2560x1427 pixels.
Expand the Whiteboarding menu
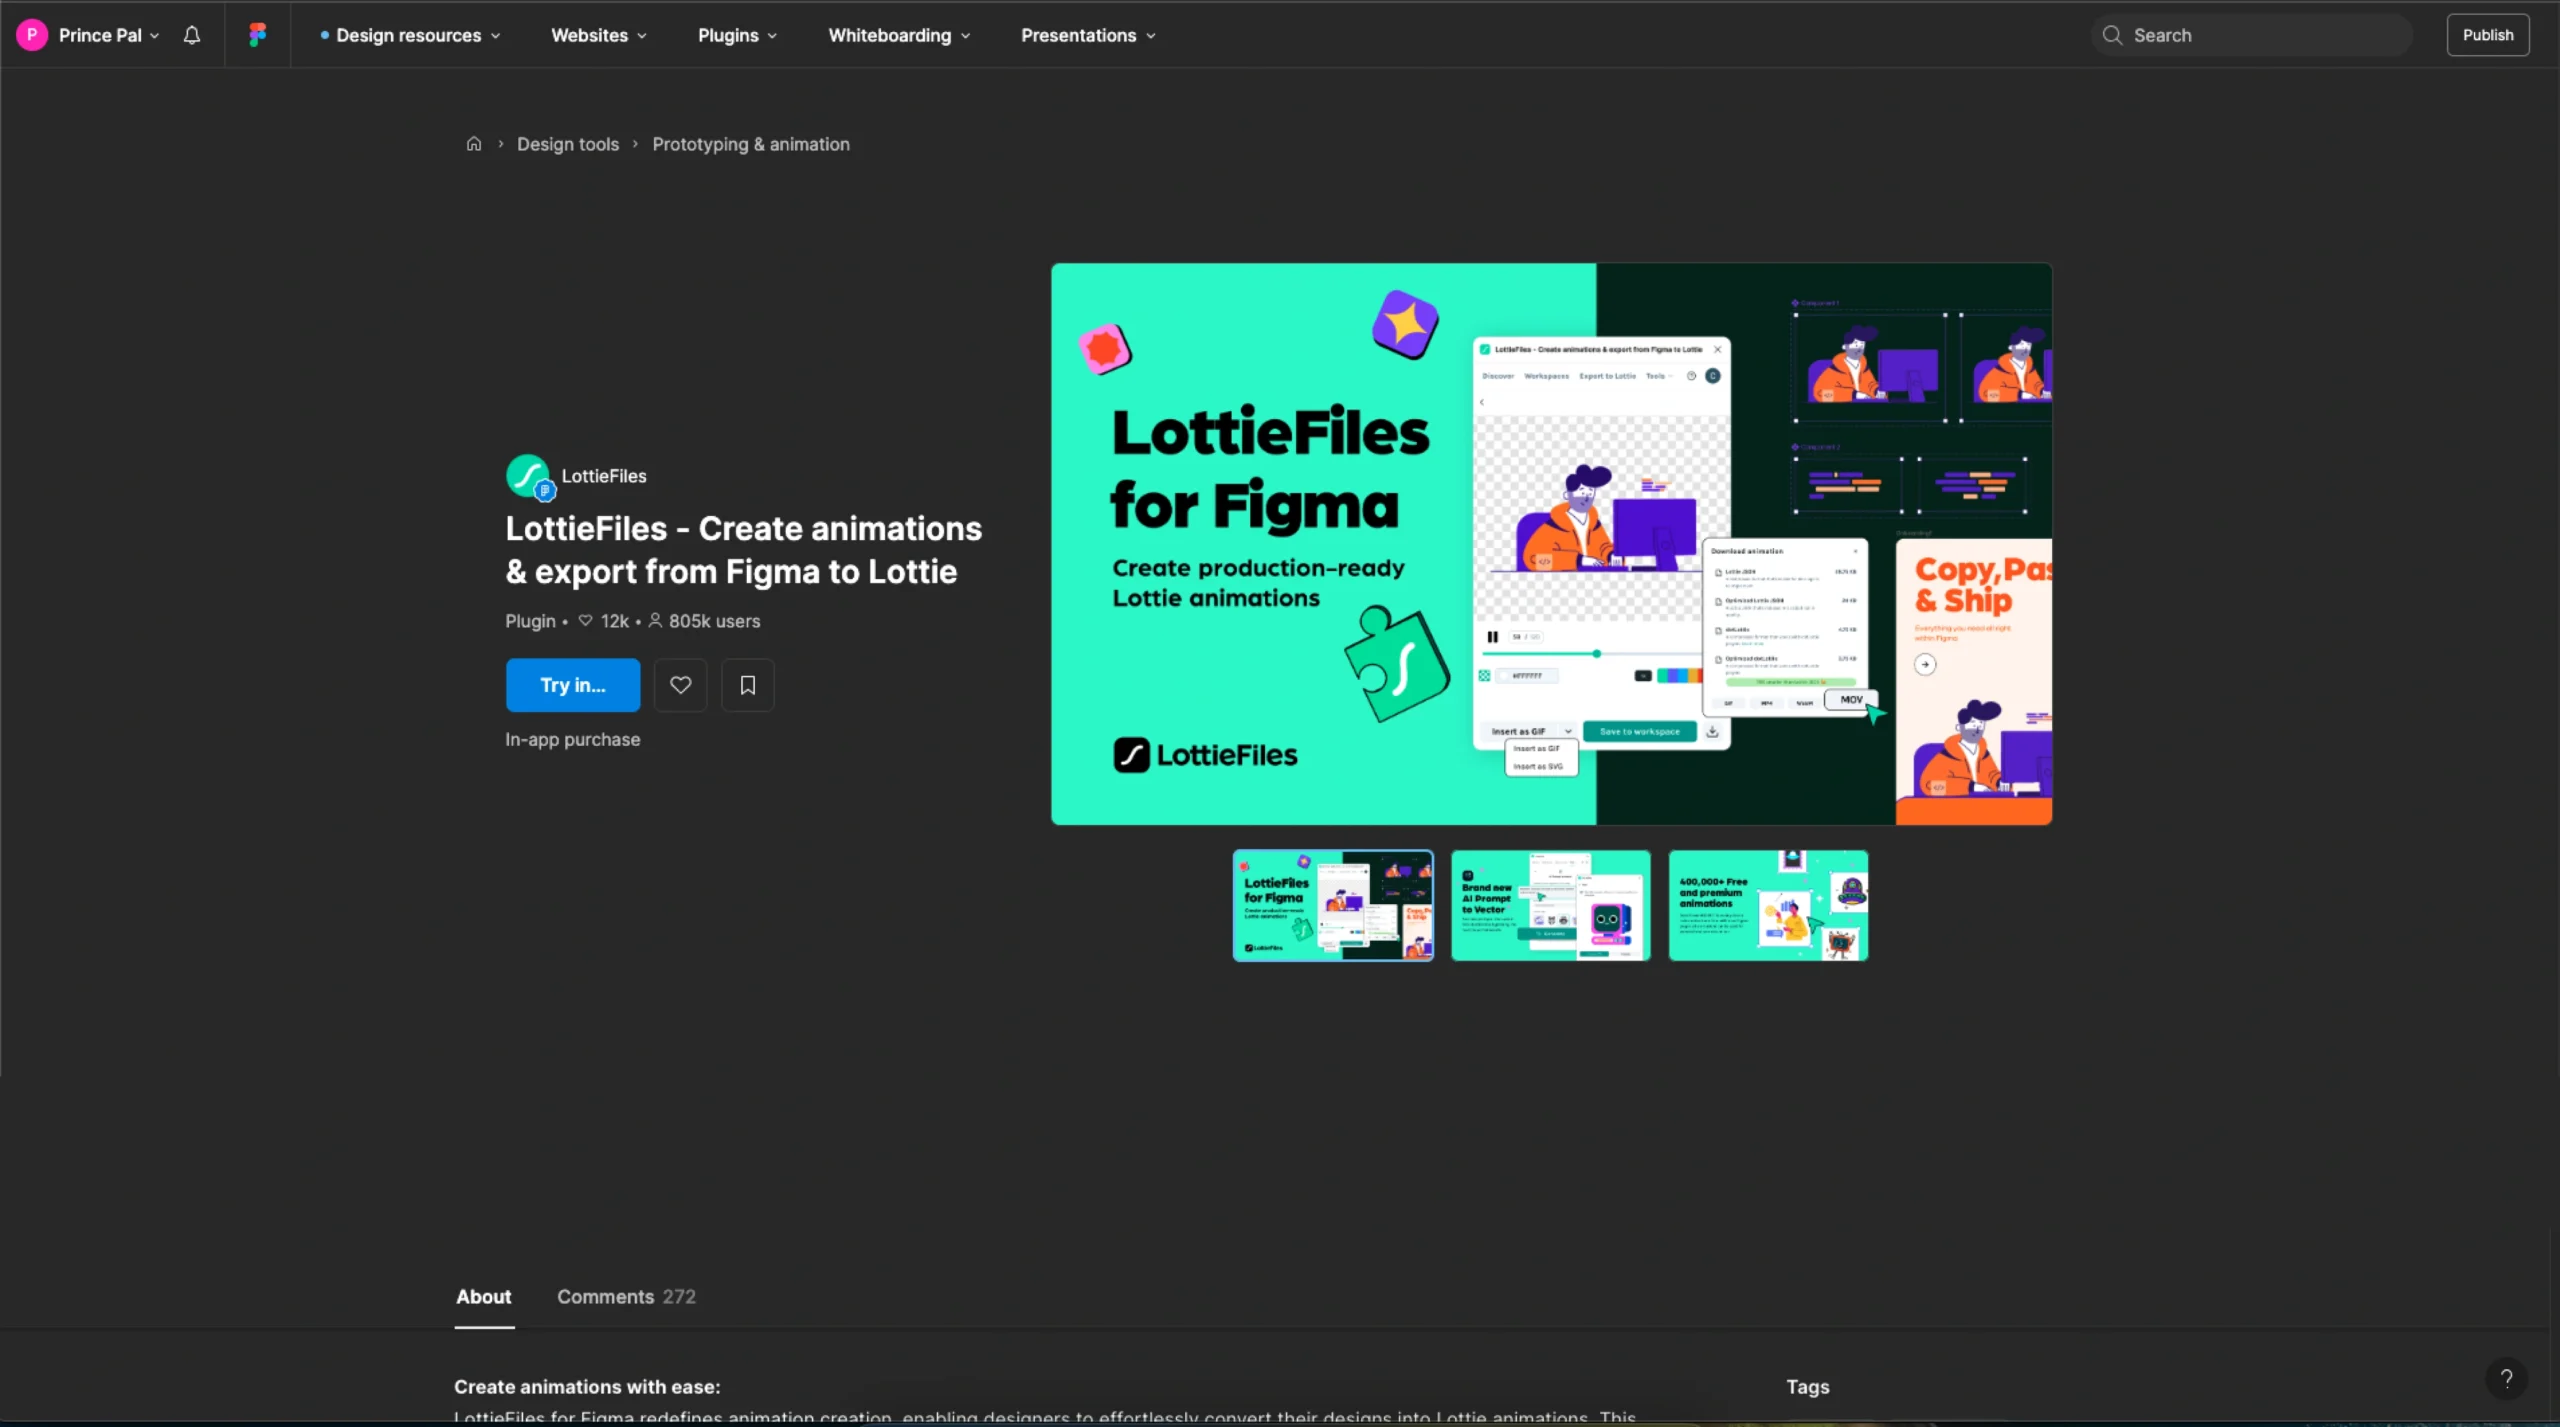(899, 35)
